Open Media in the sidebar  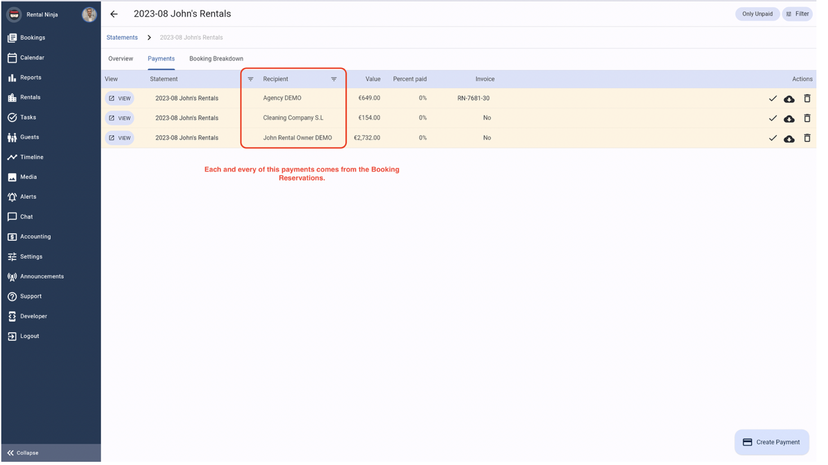click(22, 178)
